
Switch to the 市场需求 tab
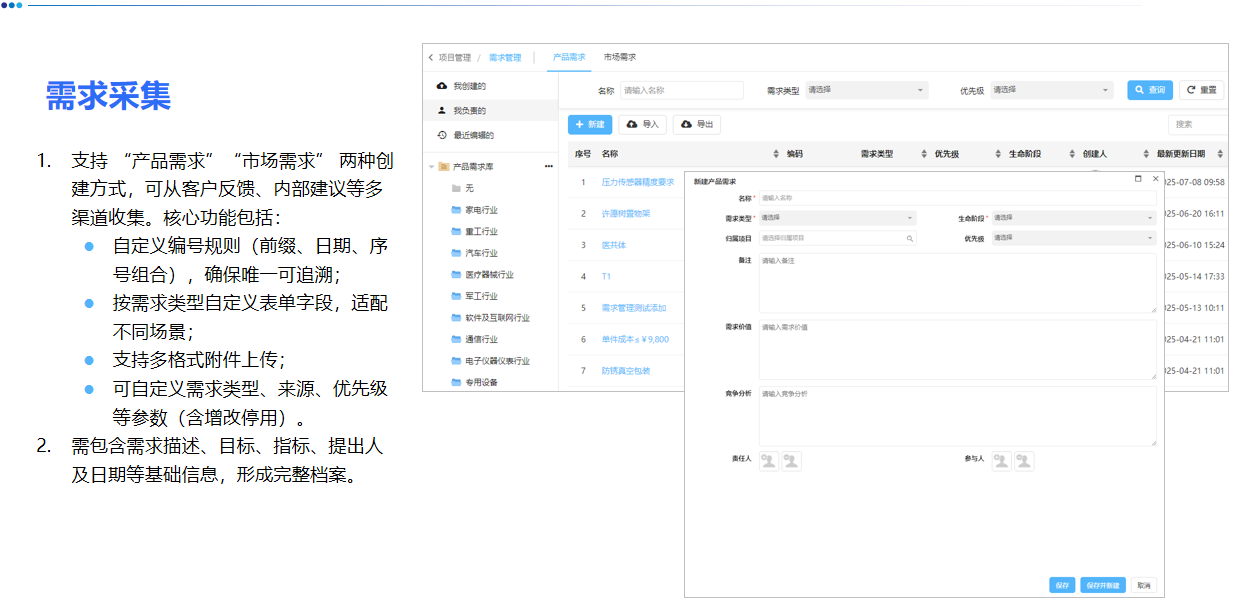(x=621, y=57)
